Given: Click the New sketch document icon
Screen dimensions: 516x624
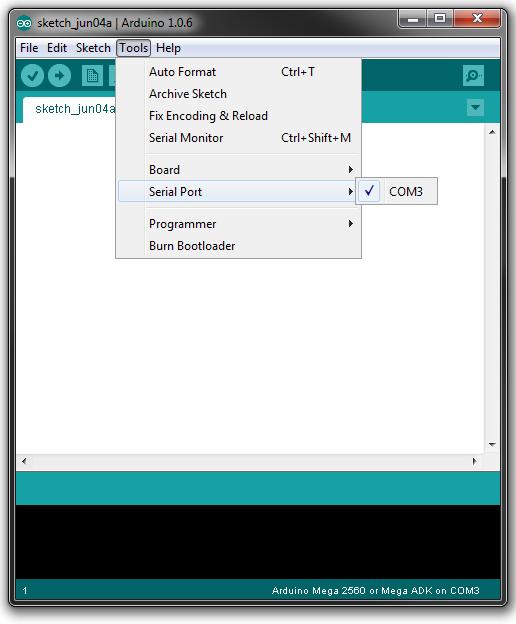Looking at the screenshot, I should pyautogui.click(x=92, y=76).
